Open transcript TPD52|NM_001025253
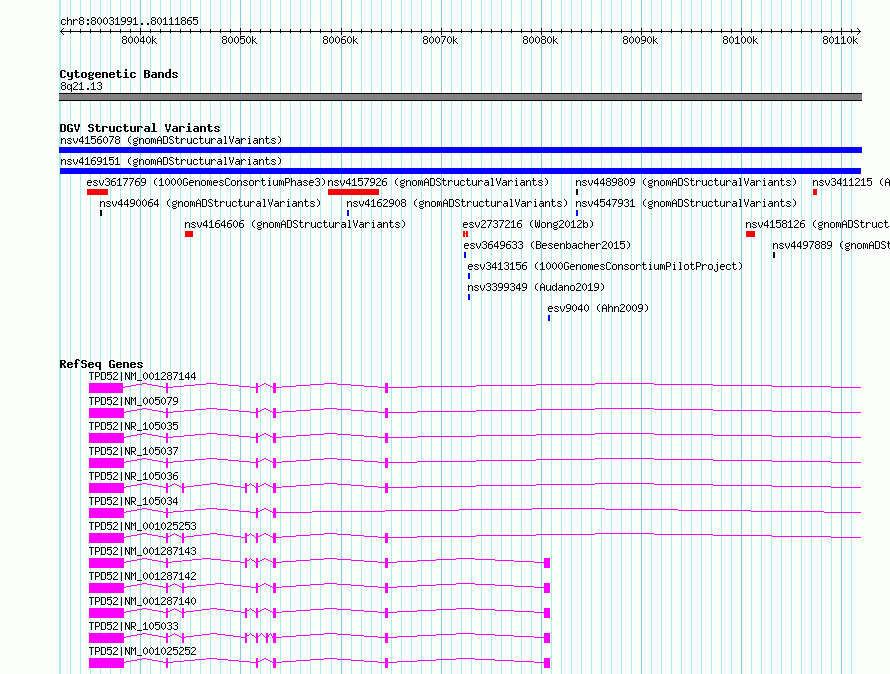890x674 pixels. pyautogui.click(x=142, y=526)
